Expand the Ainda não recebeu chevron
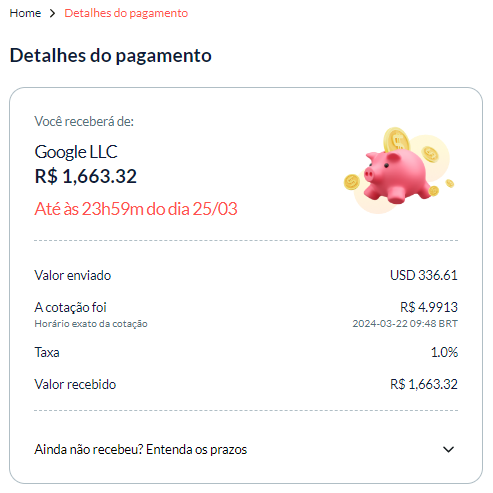493x493 pixels. pyautogui.click(x=448, y=449)
